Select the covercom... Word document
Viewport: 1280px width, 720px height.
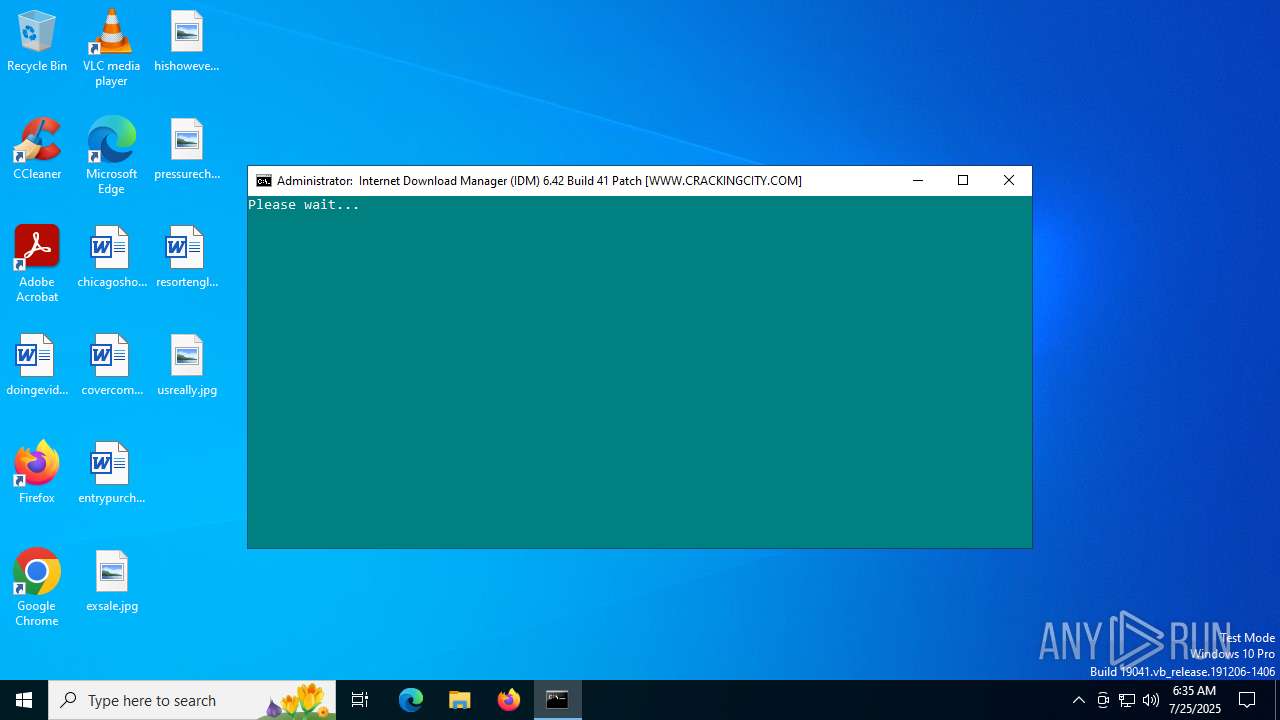tap(111, 366)
